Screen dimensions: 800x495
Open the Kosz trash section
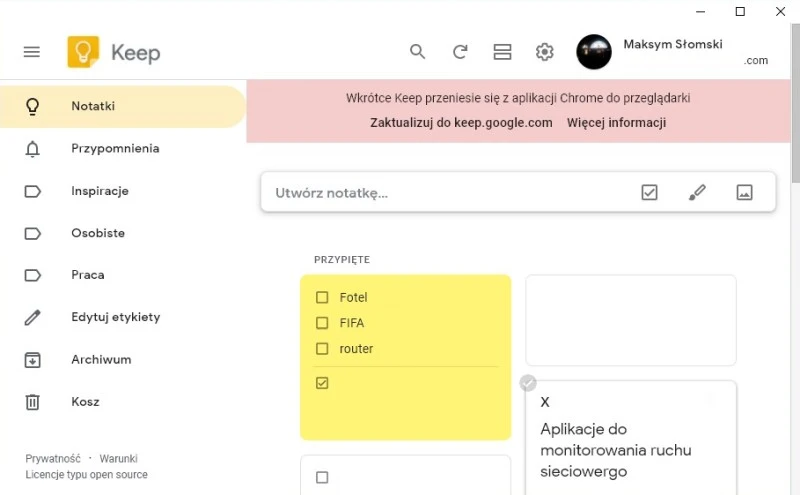click(122, 402)
